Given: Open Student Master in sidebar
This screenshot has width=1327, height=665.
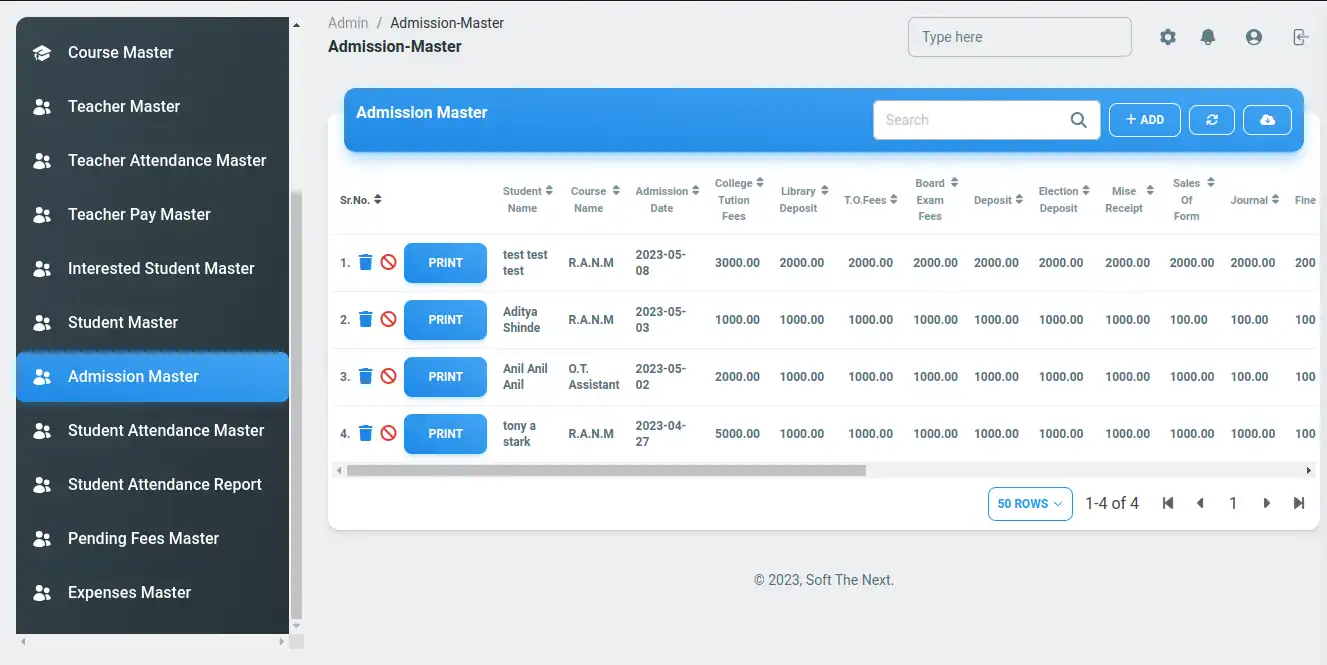Looking at the screenshot, I should [x=123, y=322].
